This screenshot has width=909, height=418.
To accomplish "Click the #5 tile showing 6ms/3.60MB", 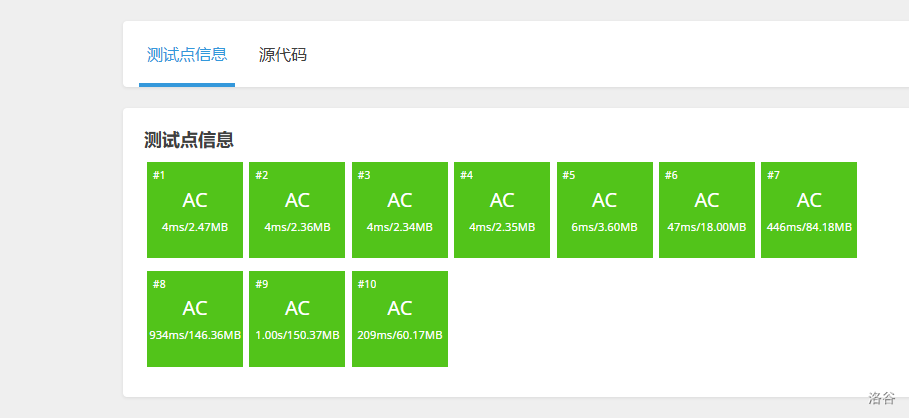I will coord(604,209).
